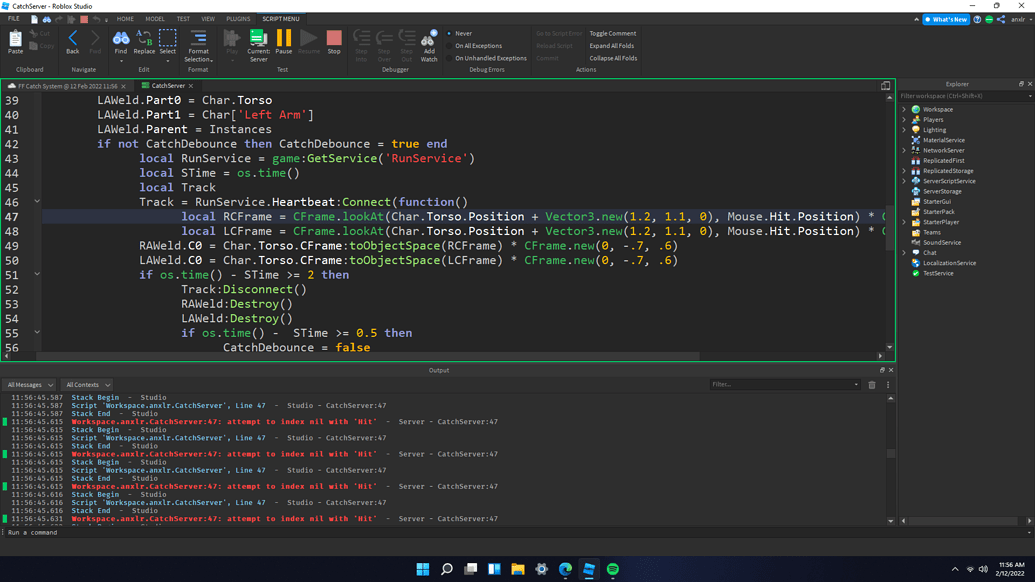Select the Never debug errors option
Viewport: 1035px width, 582px height.
click(x=459, y=34)
